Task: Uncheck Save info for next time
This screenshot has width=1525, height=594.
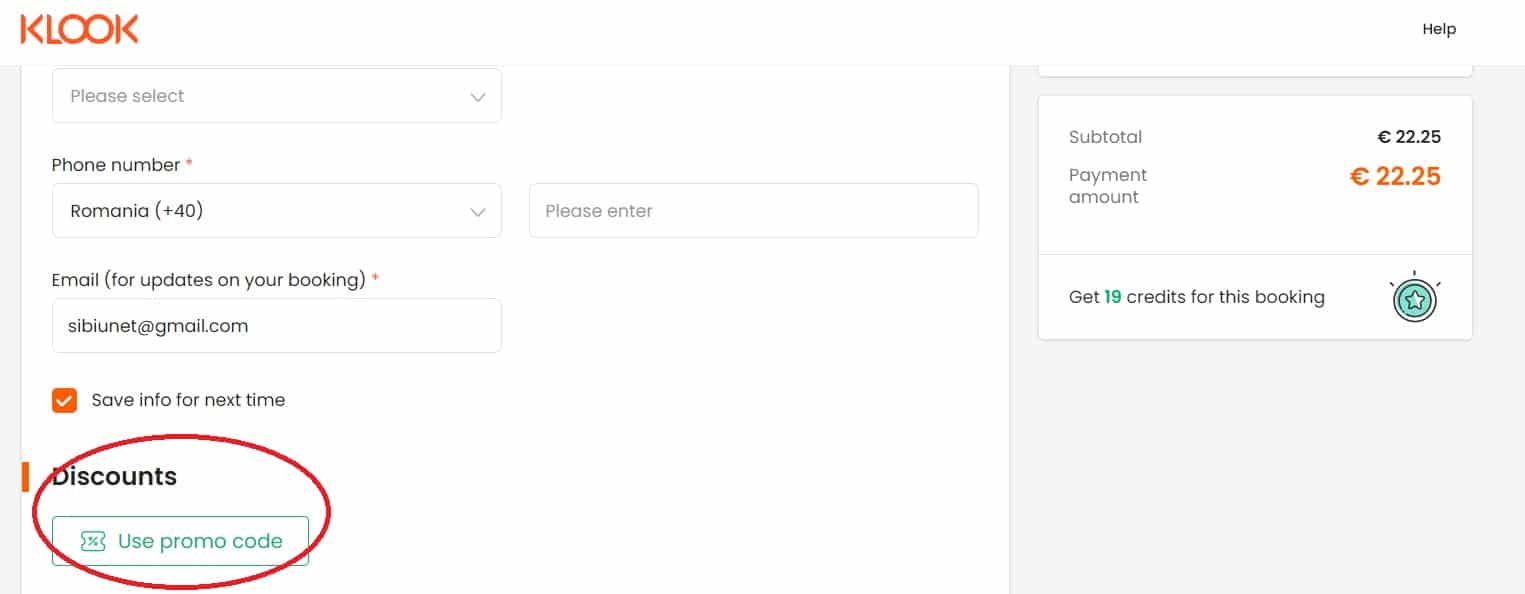Action: point(64,401)
